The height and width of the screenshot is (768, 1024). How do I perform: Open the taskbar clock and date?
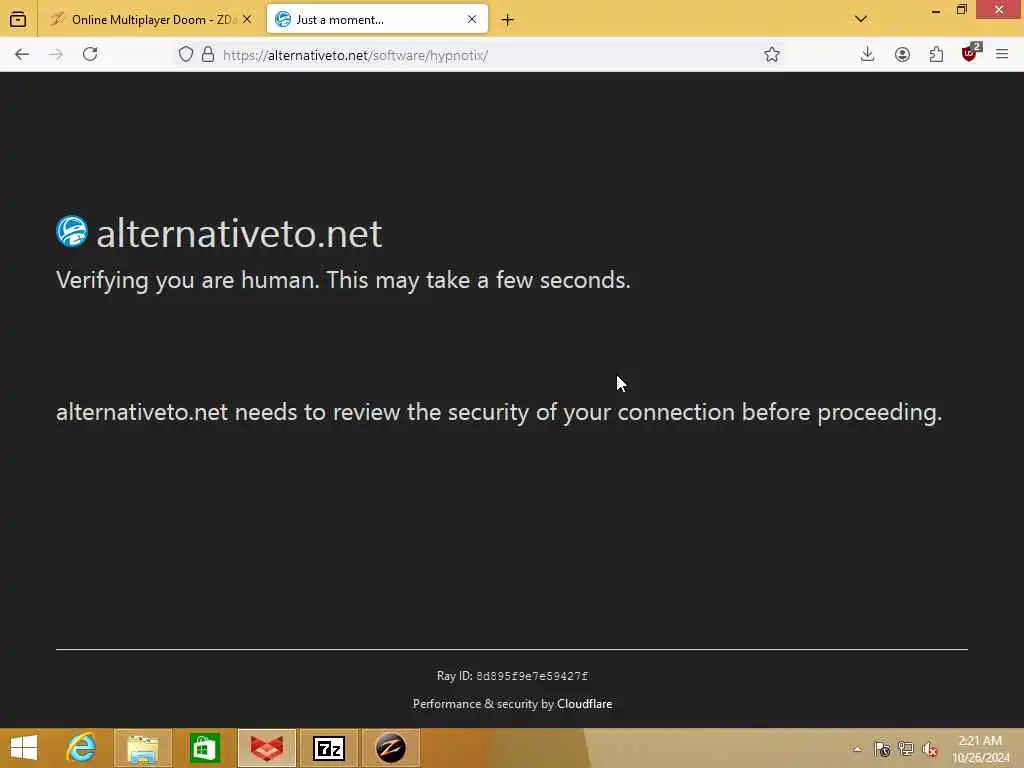(x=980, y=748)
